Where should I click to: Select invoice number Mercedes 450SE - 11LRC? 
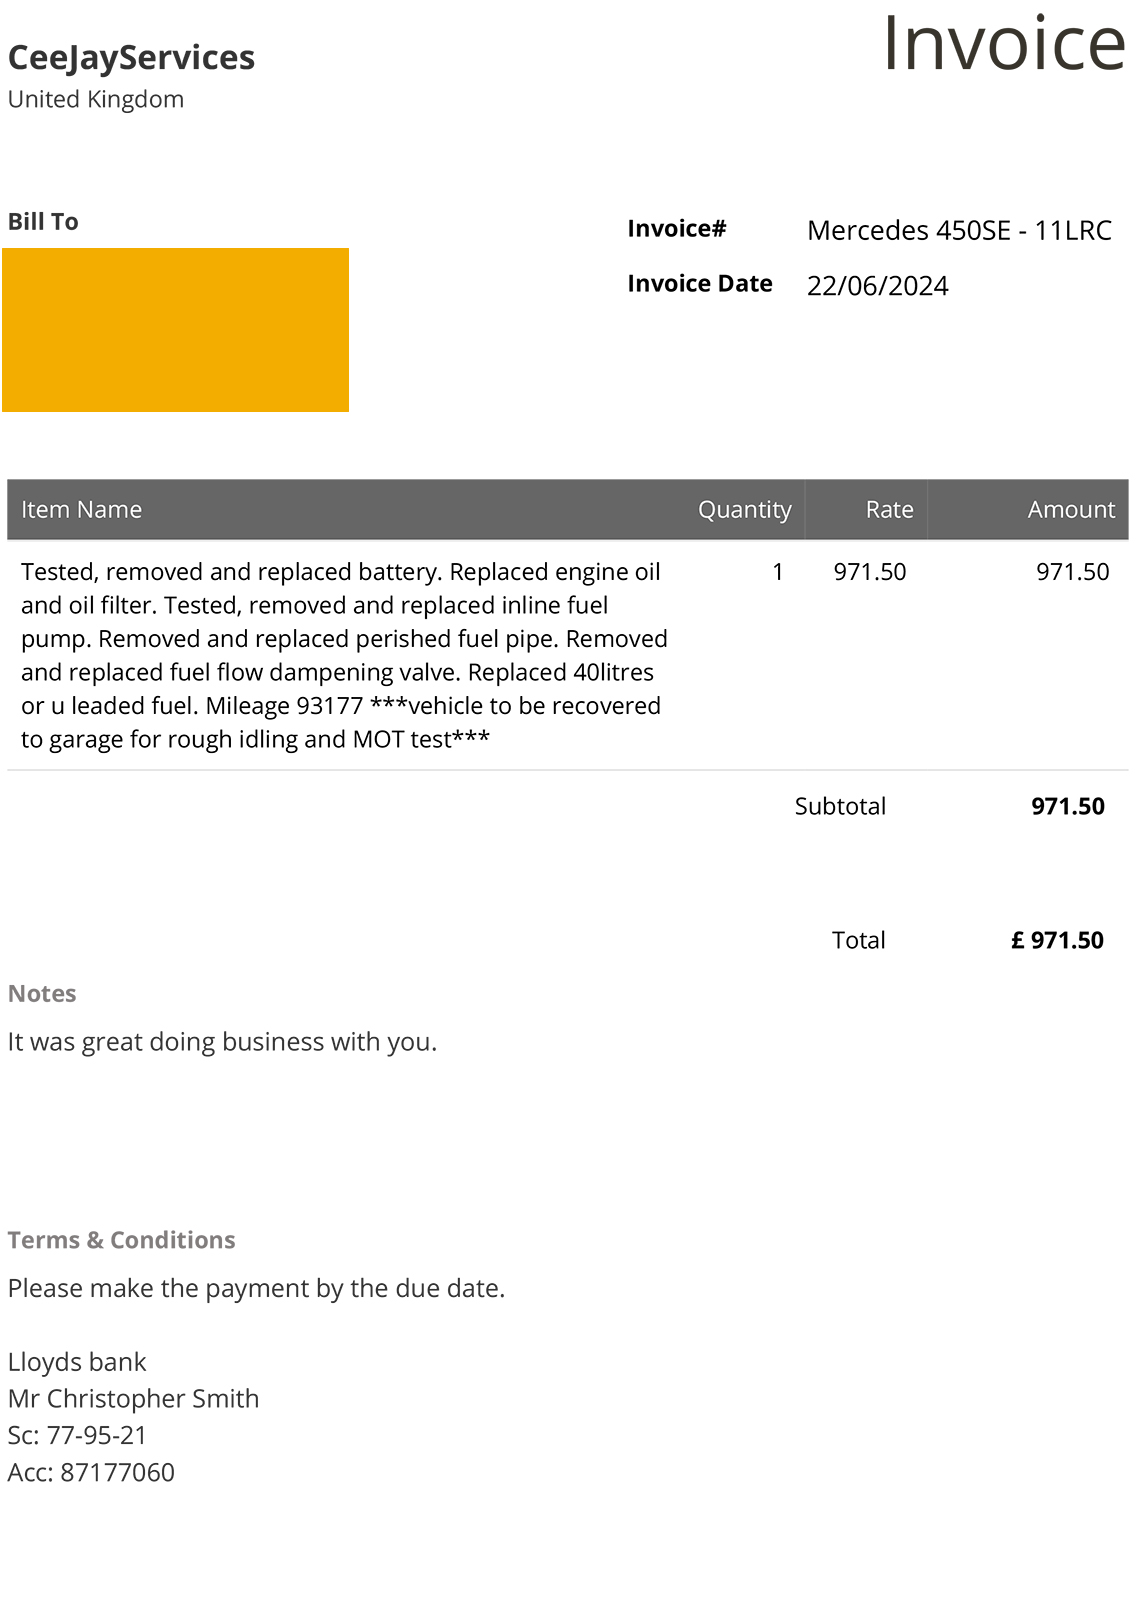959,230
